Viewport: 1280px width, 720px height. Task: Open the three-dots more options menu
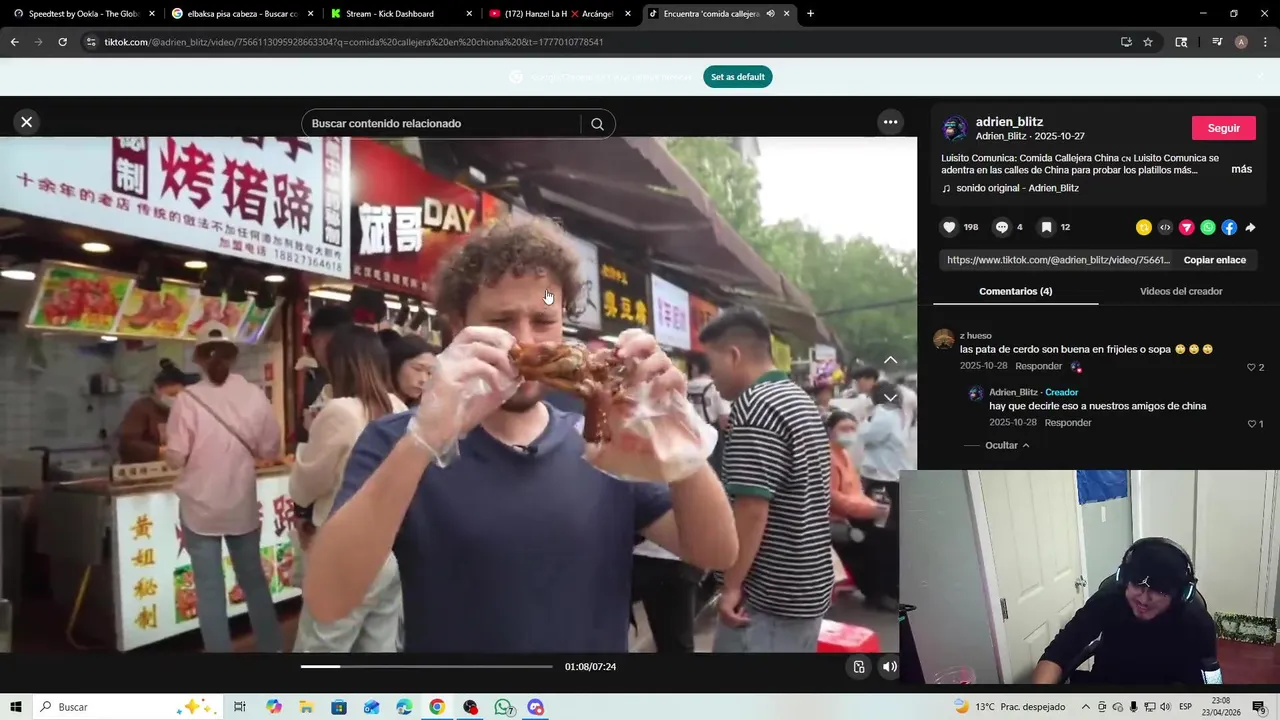pos(890,122)
